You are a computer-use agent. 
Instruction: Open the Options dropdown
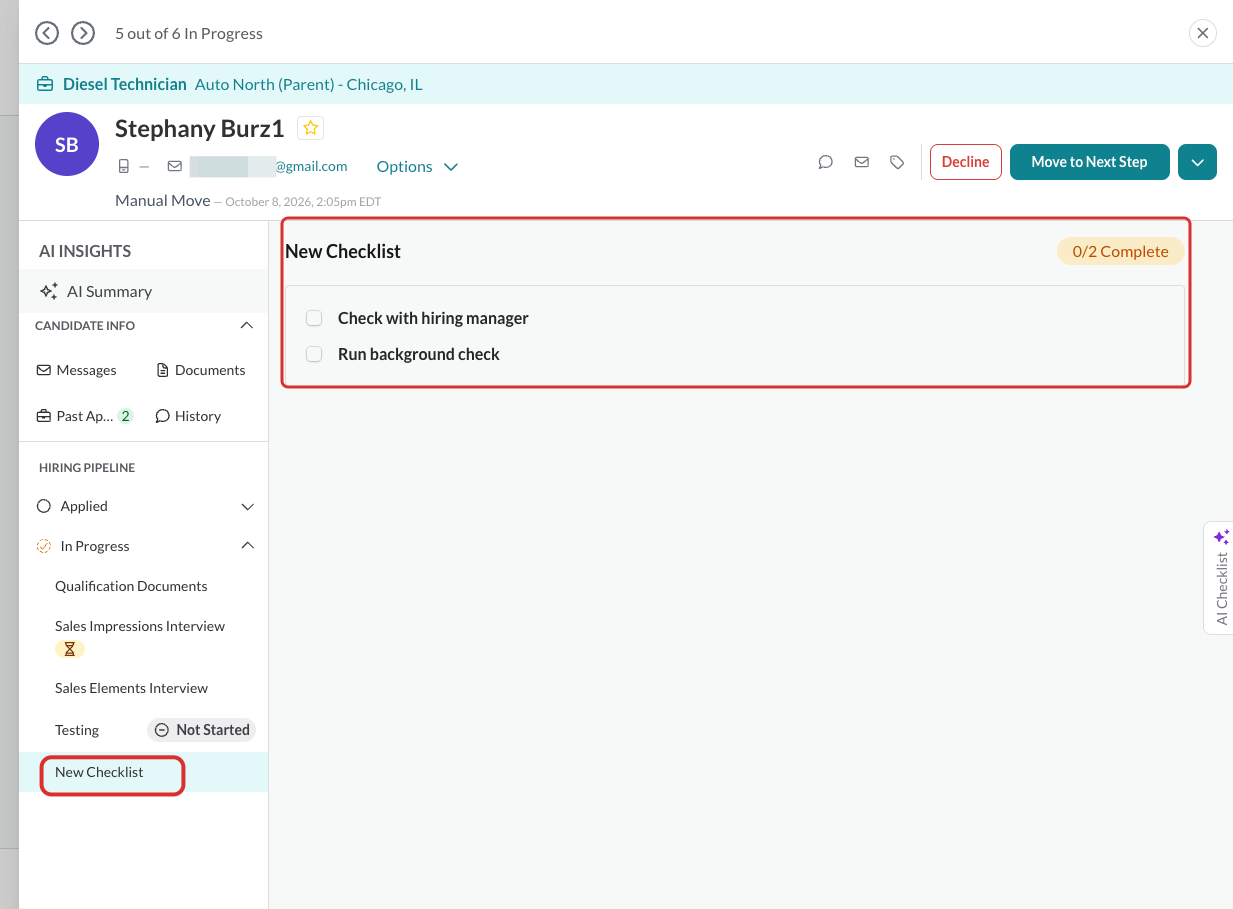417,166
